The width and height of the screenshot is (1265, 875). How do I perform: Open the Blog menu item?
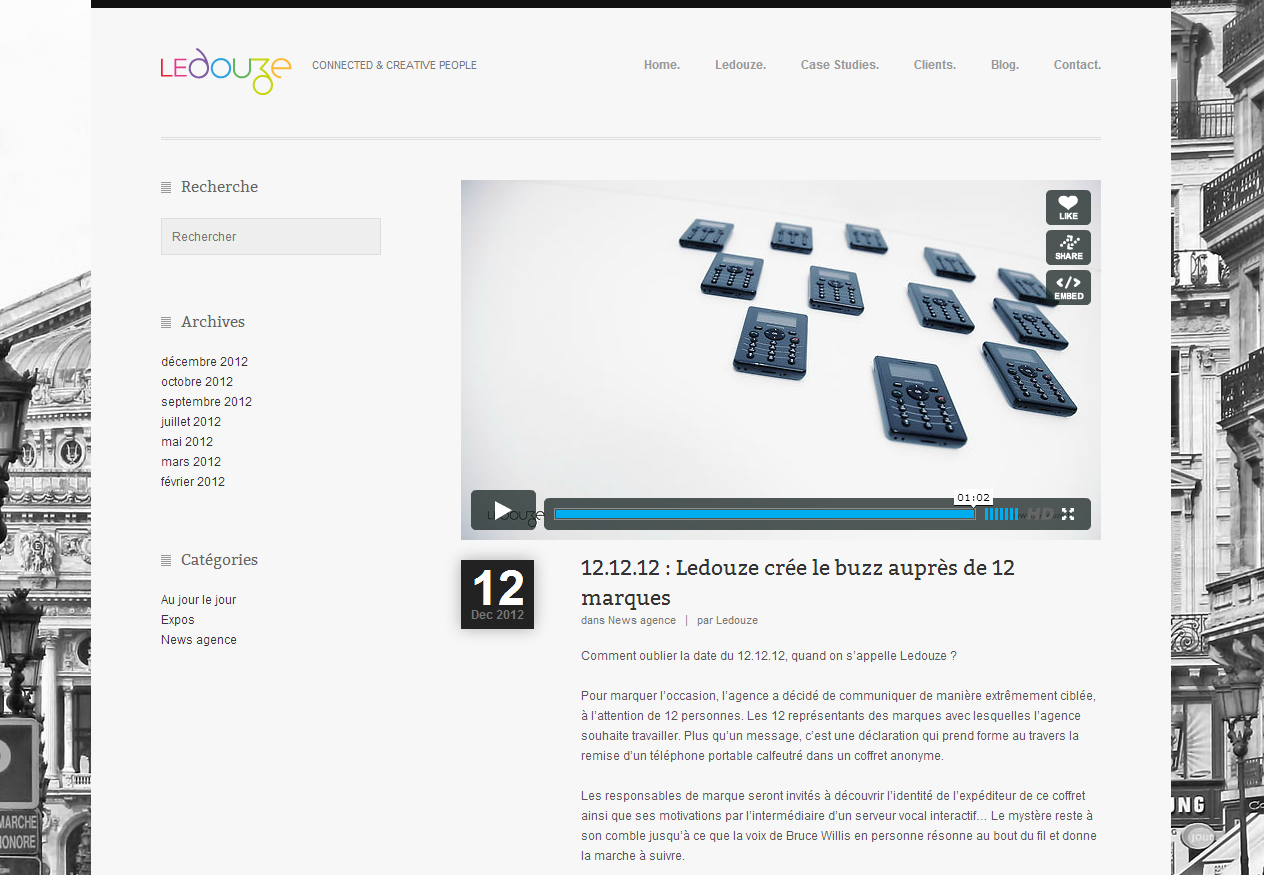pyautogui.click(x=1005, y=65)
